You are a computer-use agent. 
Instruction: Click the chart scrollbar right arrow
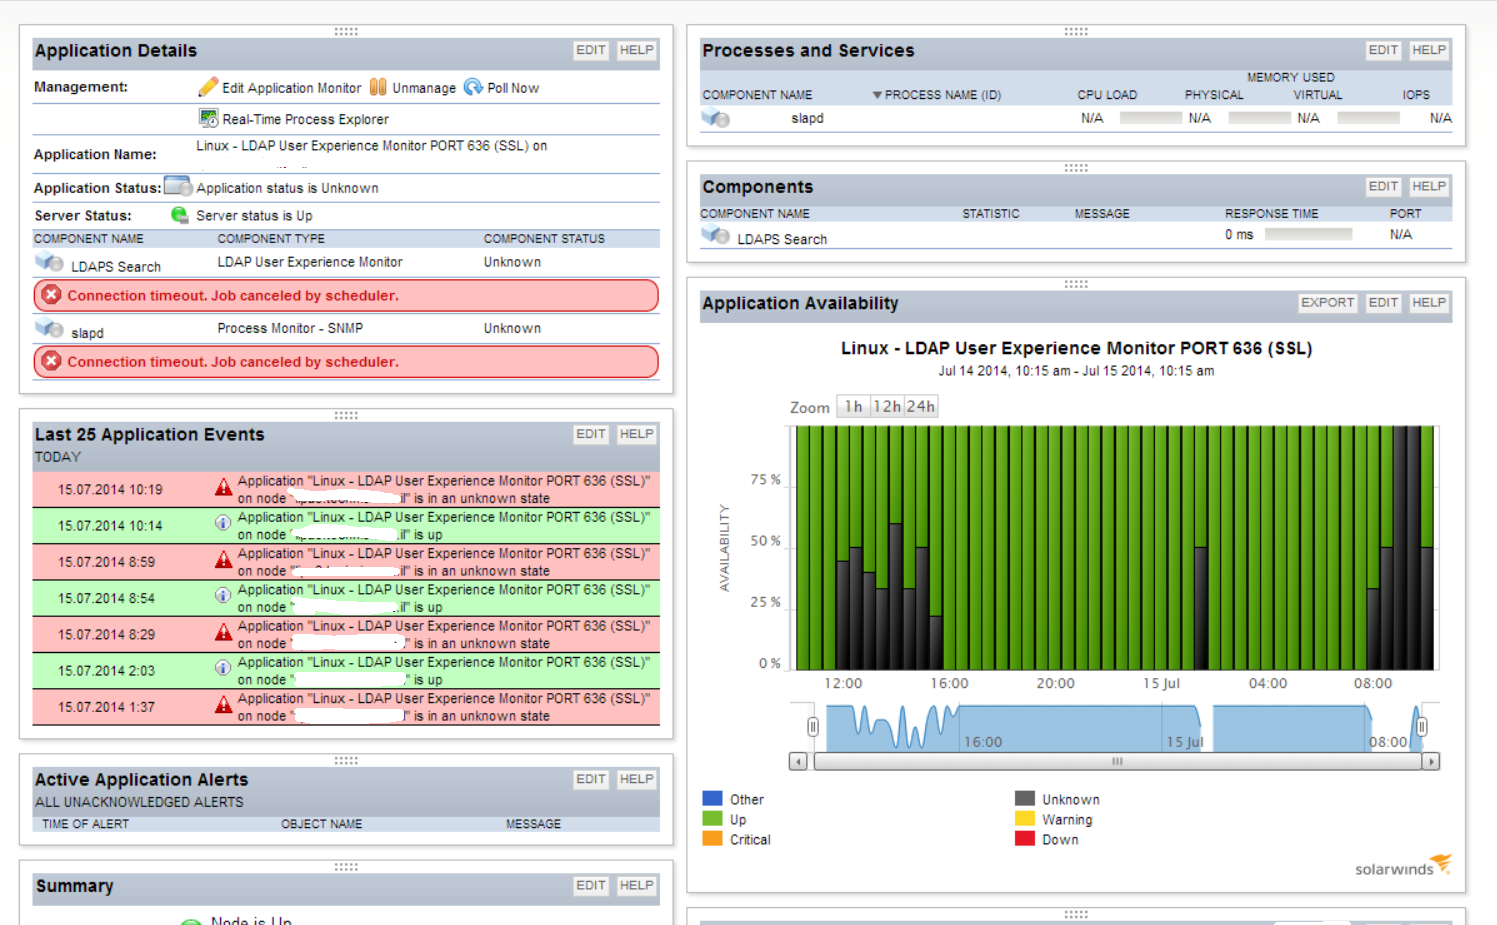click(1431, 761)
